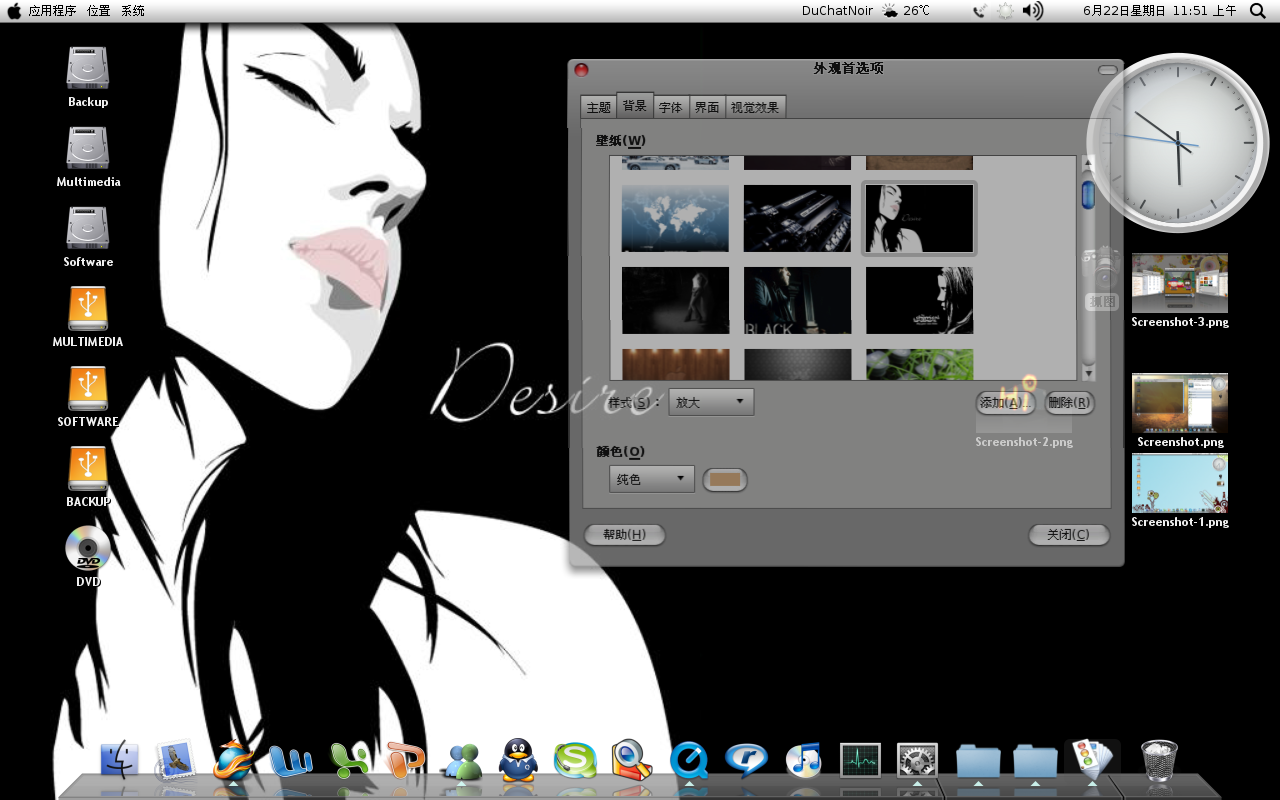
Task: Open the Backup hard drive icon
Action: click(88, 68)
